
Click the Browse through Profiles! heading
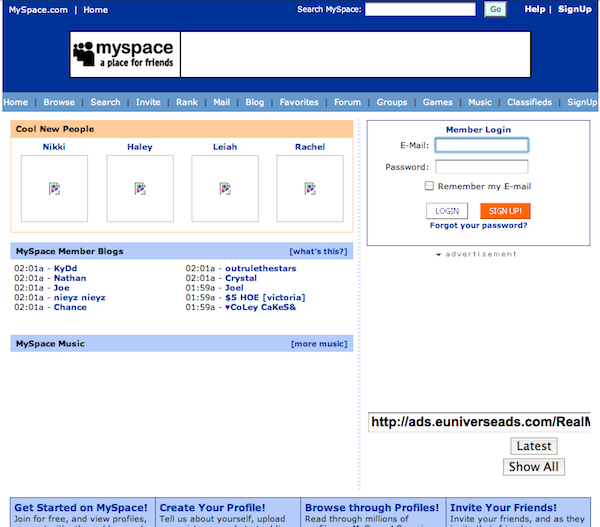pos(372,507)
